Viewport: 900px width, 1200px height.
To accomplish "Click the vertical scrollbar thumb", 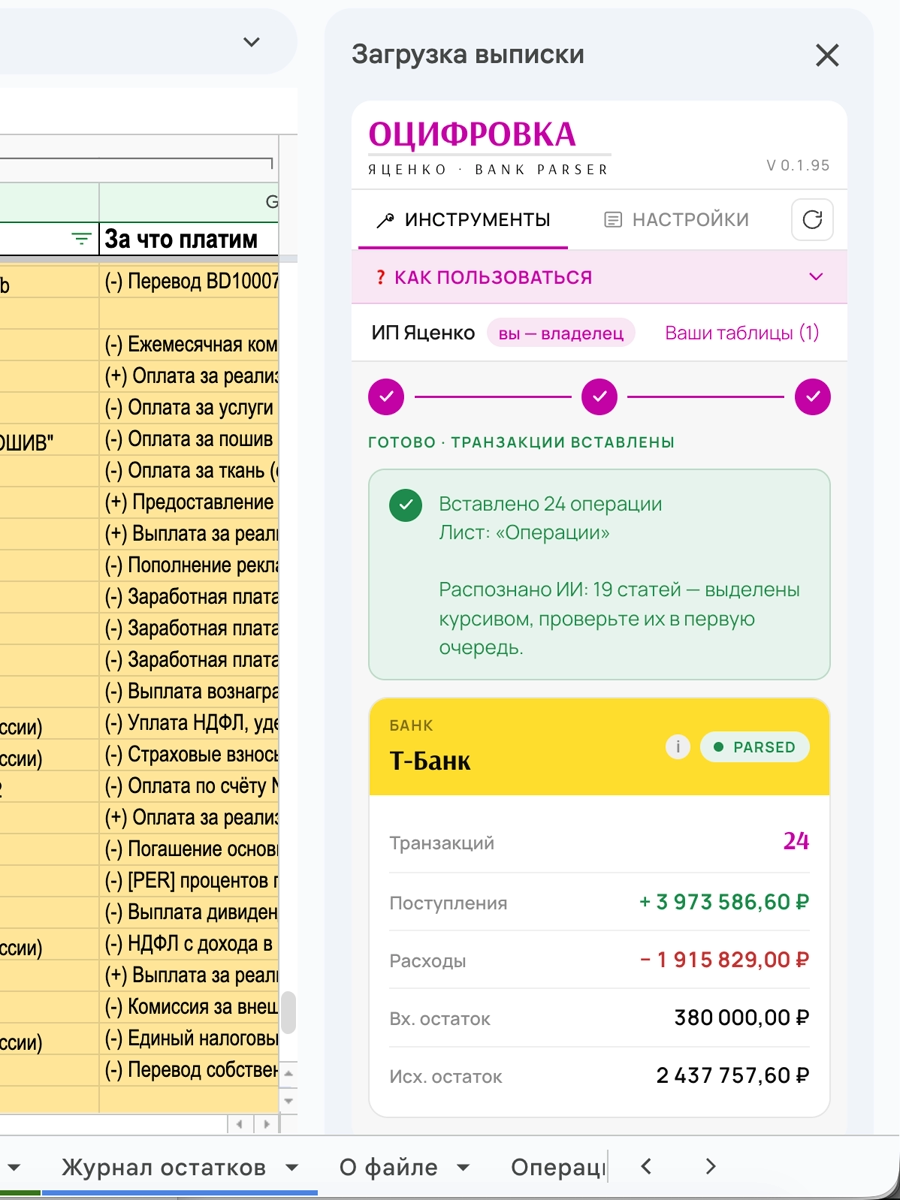I will tap(288, 1012).
